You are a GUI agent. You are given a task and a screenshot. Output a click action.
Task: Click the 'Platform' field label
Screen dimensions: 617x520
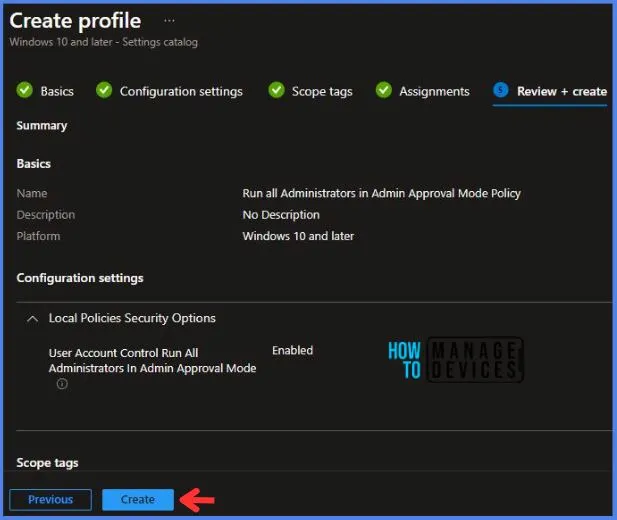coord(38,236)
